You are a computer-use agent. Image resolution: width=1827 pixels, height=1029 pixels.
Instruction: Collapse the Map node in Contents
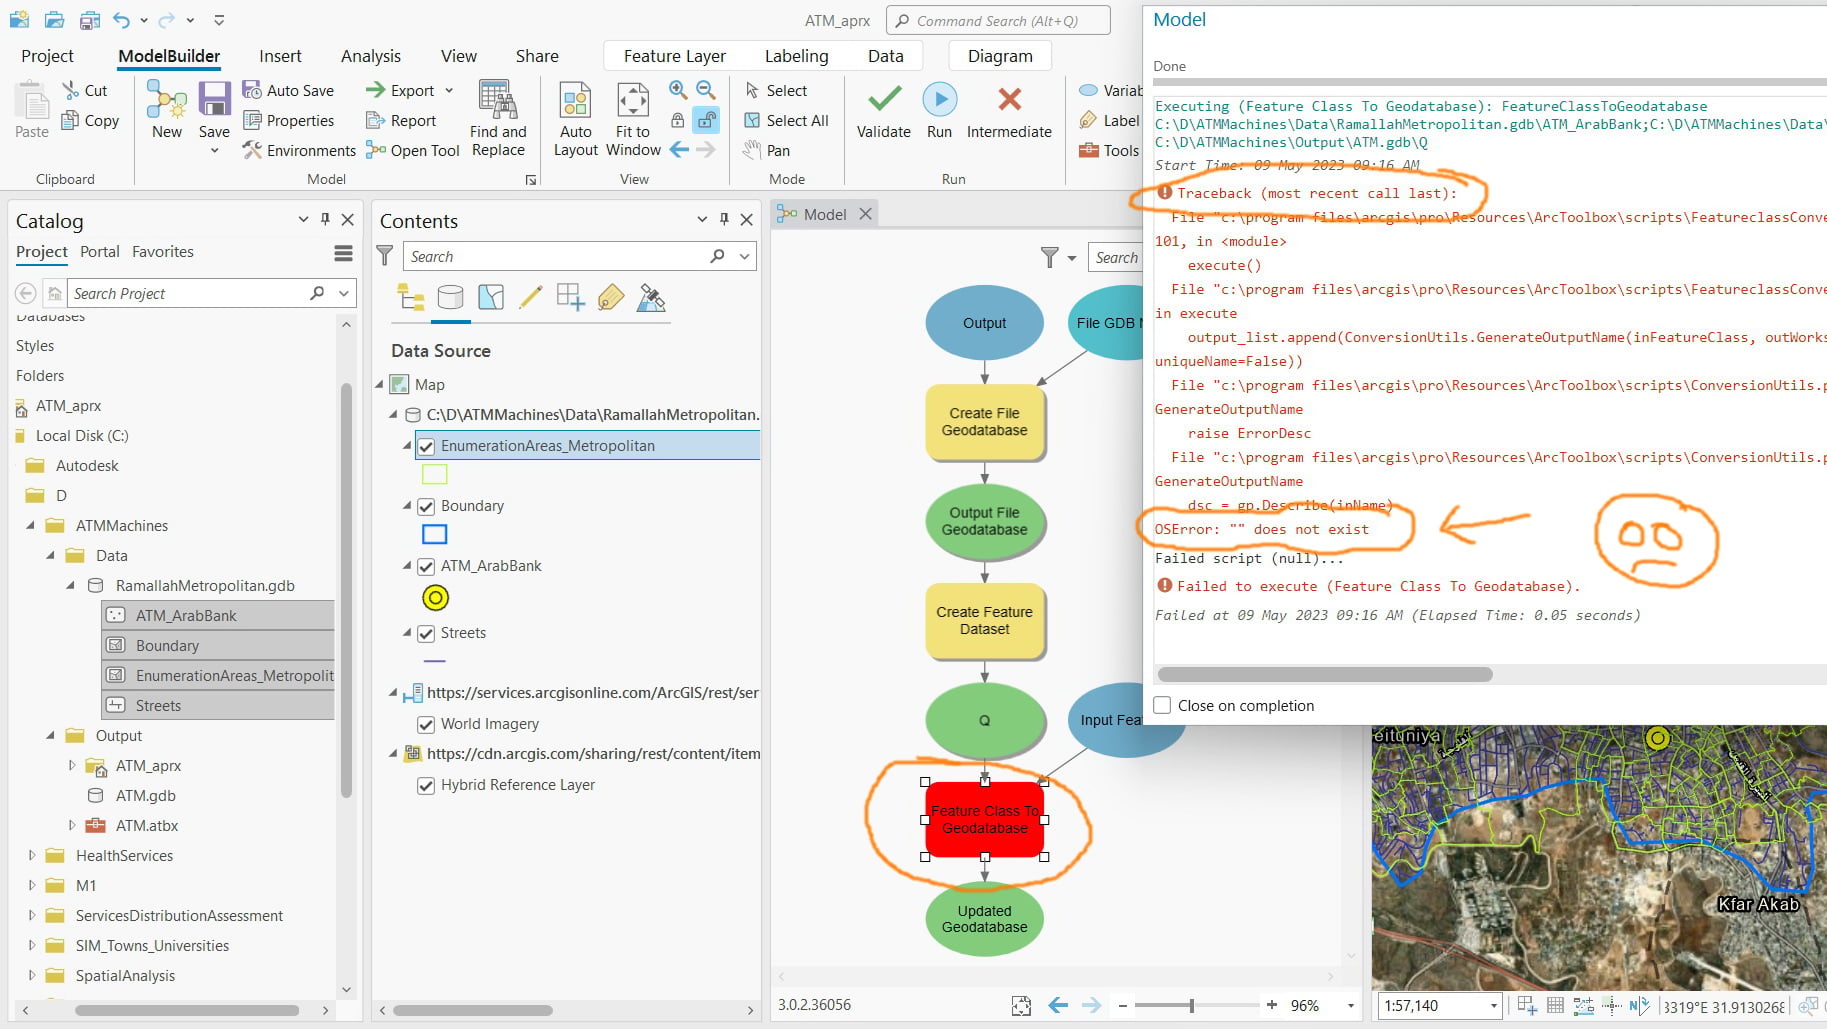(380, 384)
